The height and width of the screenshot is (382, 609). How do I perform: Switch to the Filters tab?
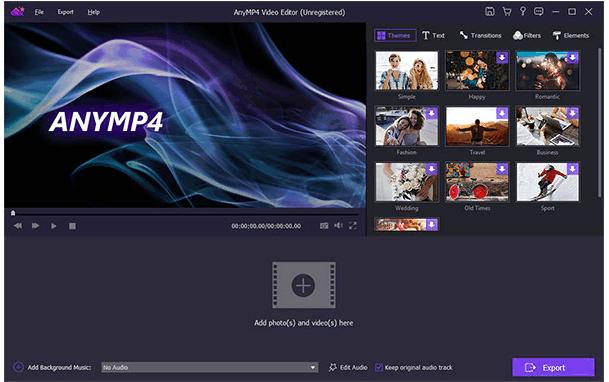click(x=527, y=35)
